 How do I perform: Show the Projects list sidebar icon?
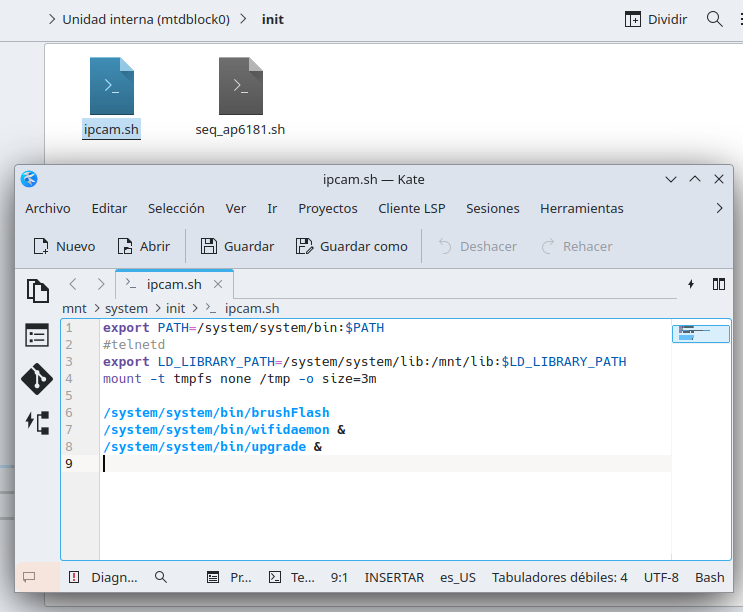(37, 335)
